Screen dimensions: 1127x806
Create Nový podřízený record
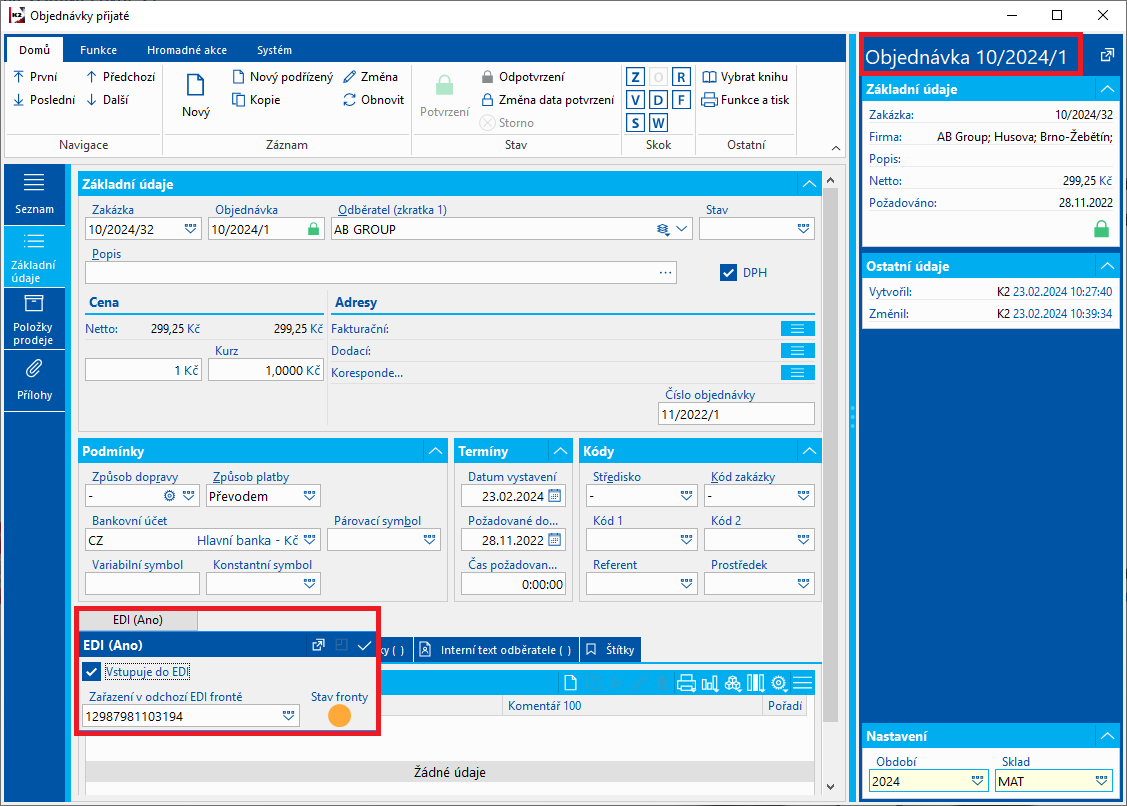click(282, 77)
